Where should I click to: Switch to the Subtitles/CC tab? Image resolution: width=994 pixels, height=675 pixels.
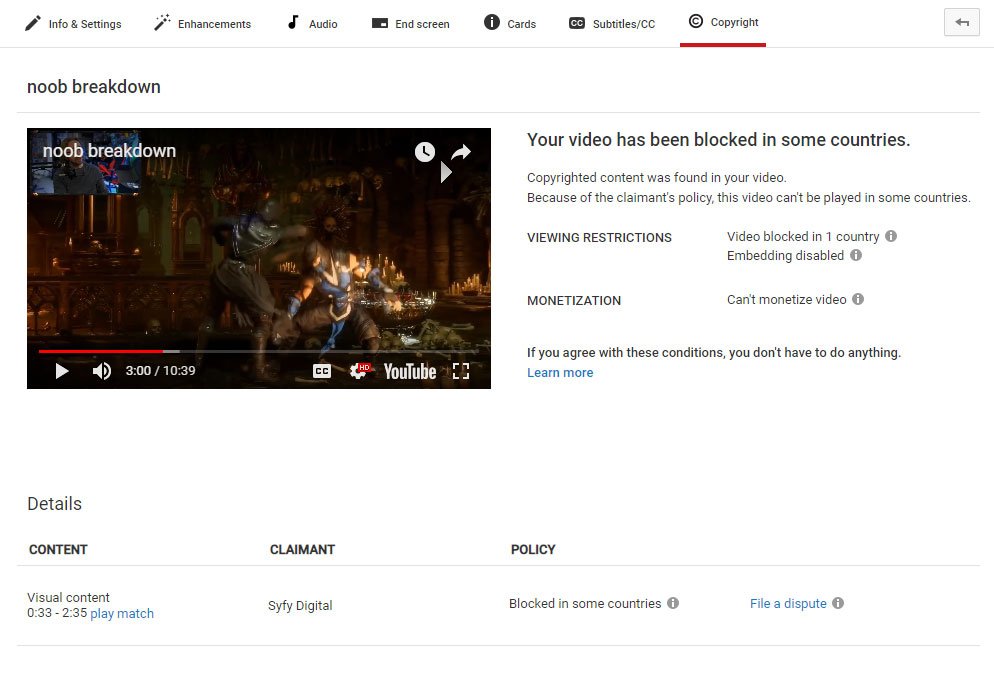(612, 23)
